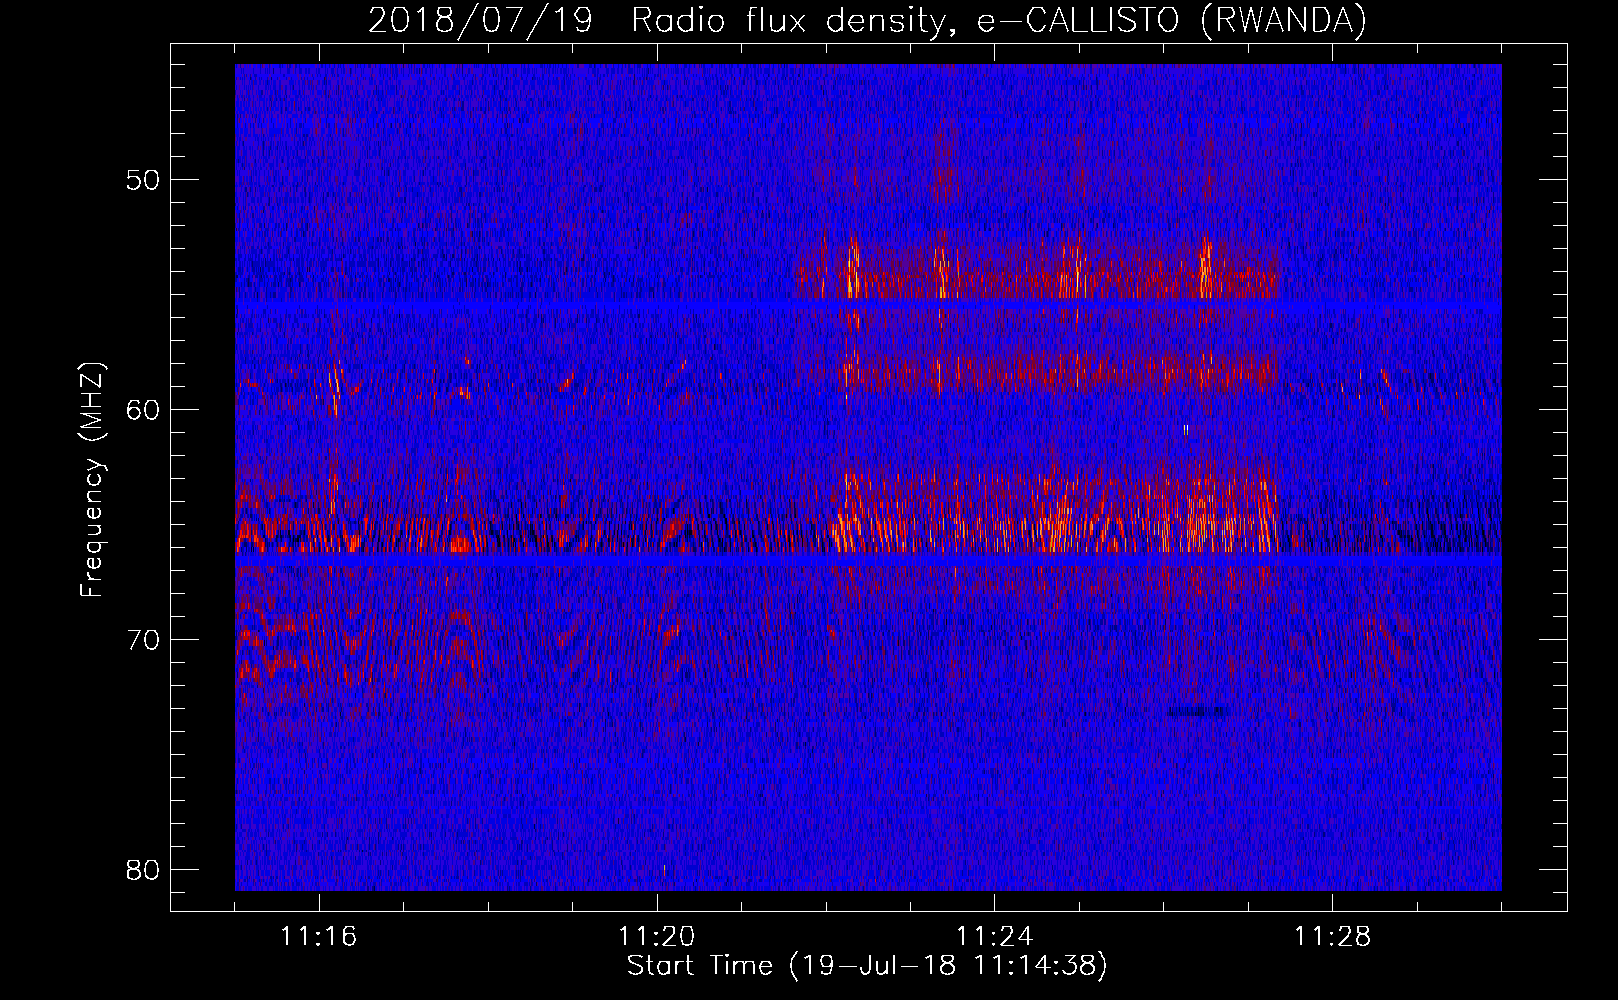Screen dimensions: 1618x1000
Task: Click the 11:16 time tick label
Action: (x=318, y=937)
